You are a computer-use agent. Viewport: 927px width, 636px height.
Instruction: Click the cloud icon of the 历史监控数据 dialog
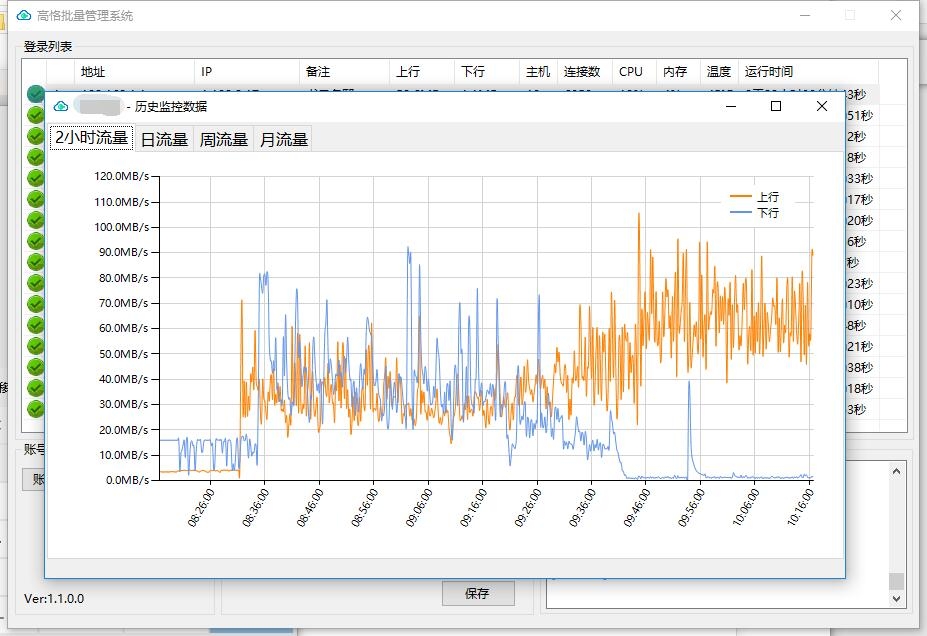[x=61, y=106]
